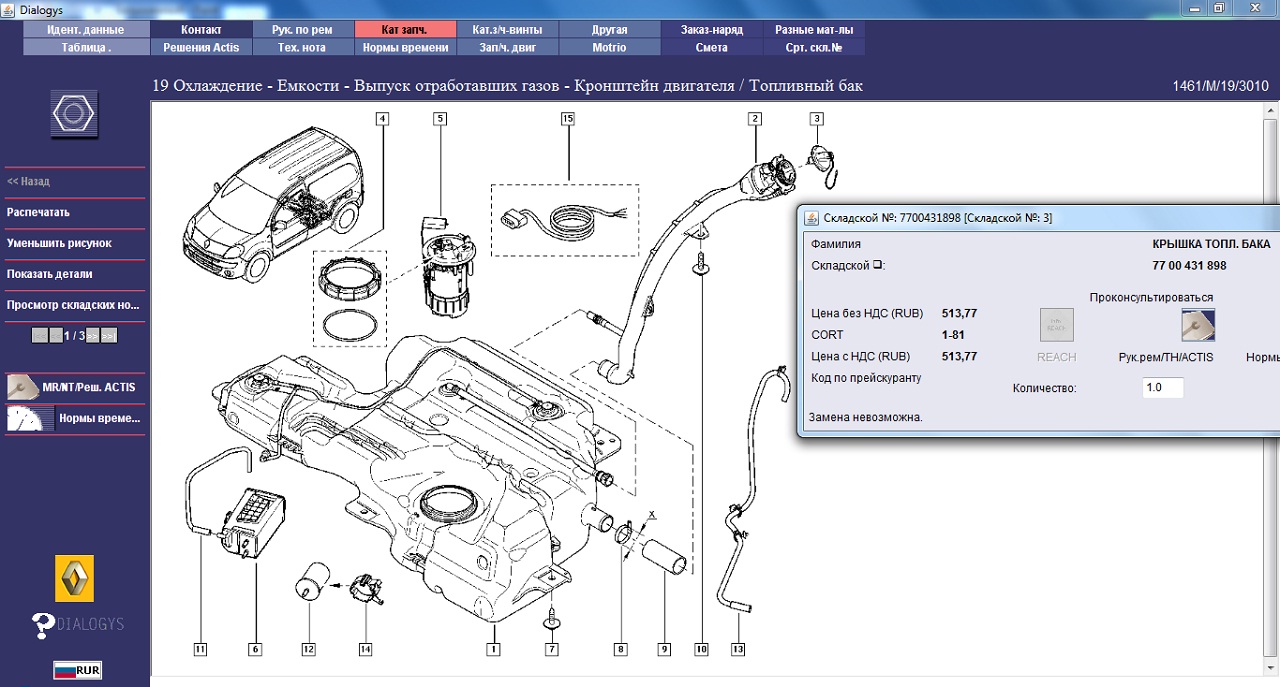Click Просмотр складских номеров link
The image size is (1280, 687).
click(x=73, y=305)
